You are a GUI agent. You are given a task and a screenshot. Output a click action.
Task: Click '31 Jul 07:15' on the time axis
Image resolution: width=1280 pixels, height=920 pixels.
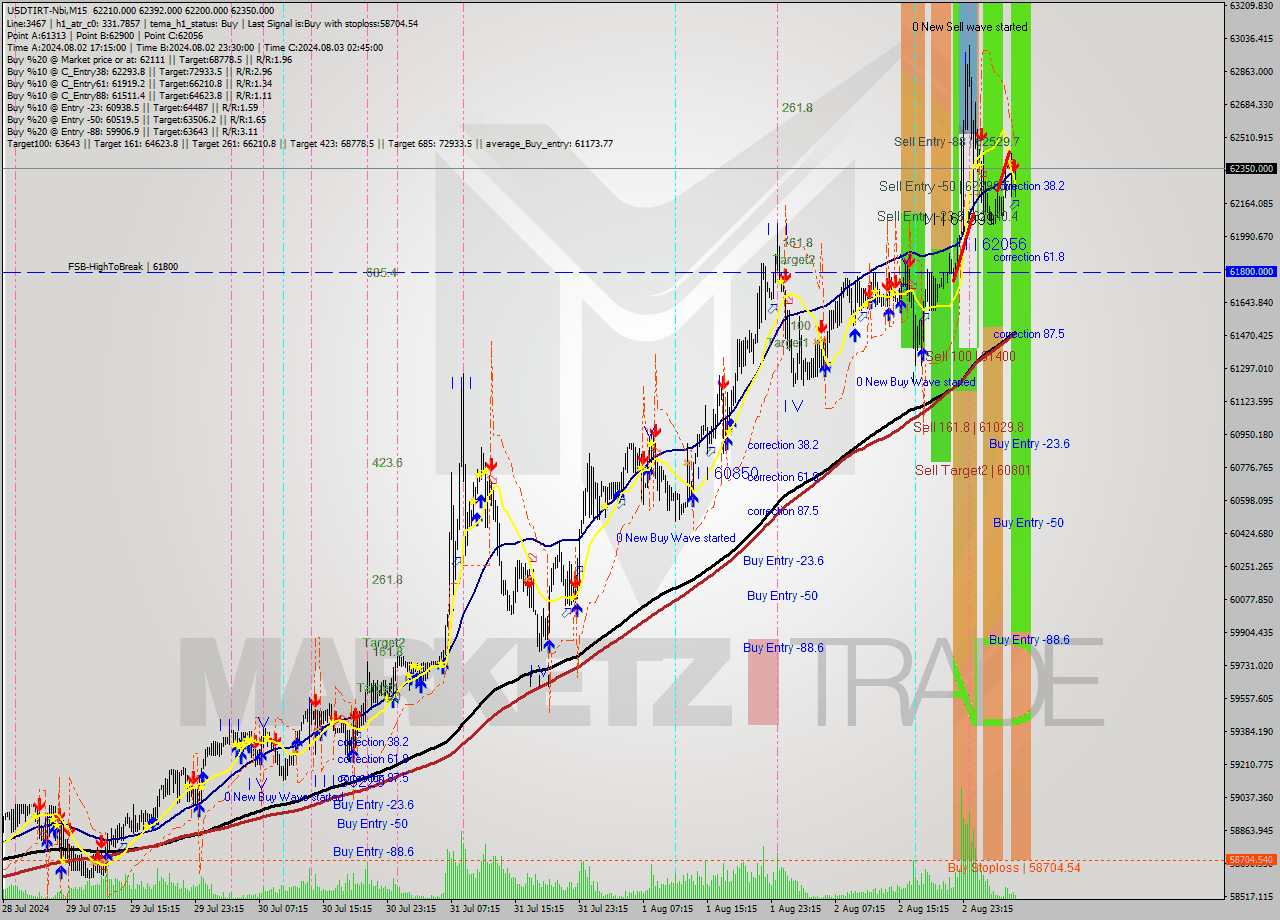[474, 909]
